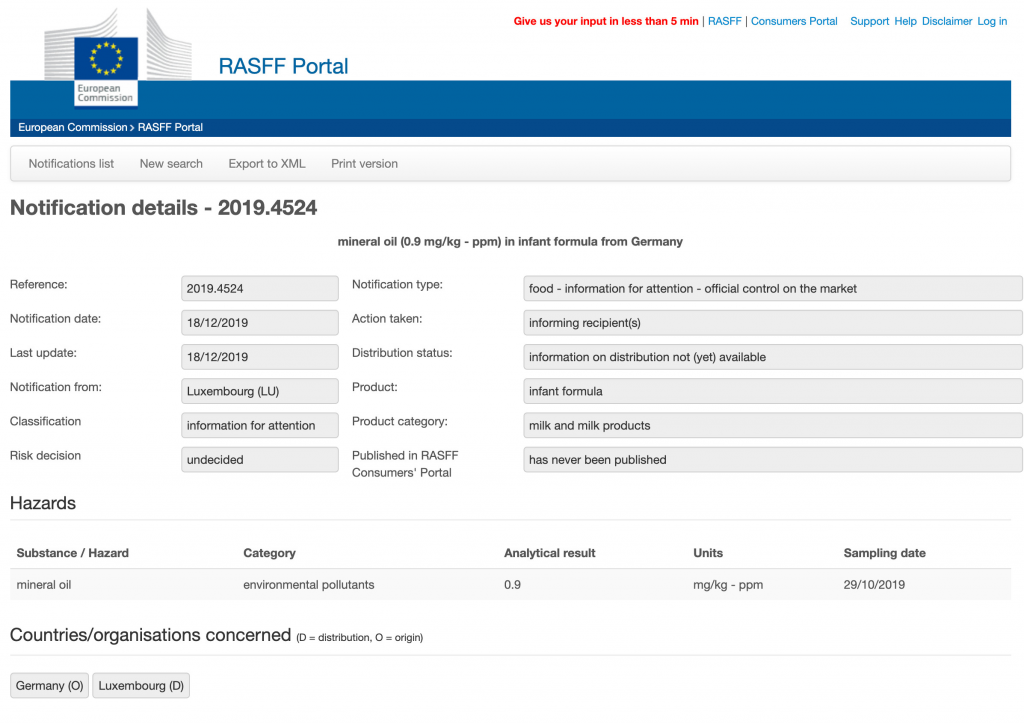Click the 'Notification from:' label
The image size is (1024, 724).
pos(56,387)
